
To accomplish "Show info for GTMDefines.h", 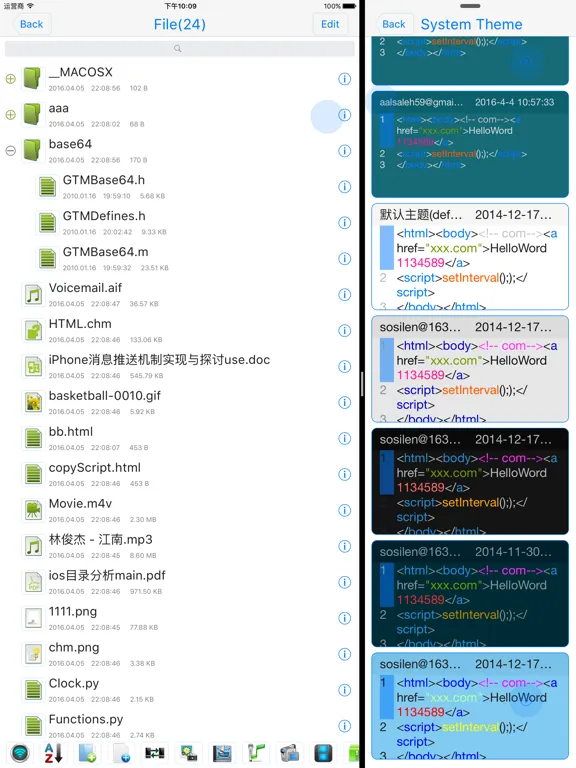I will [345, 222].
